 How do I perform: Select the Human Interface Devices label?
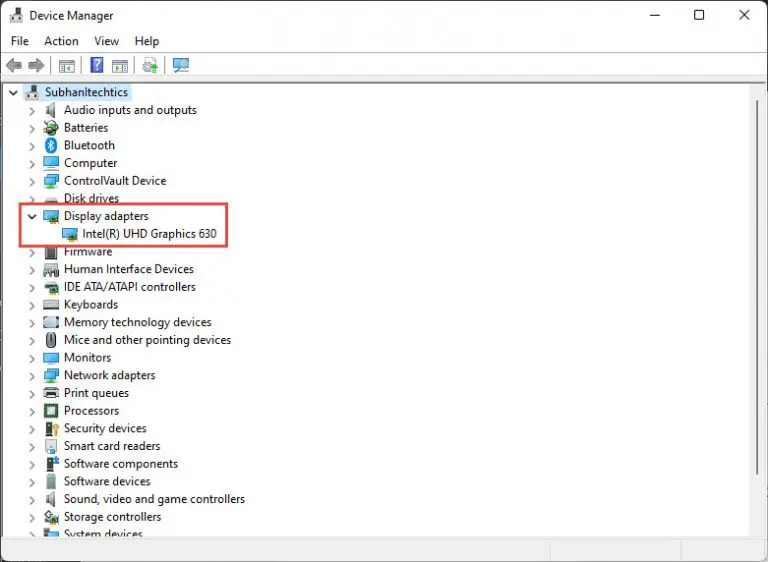[129, 269]
